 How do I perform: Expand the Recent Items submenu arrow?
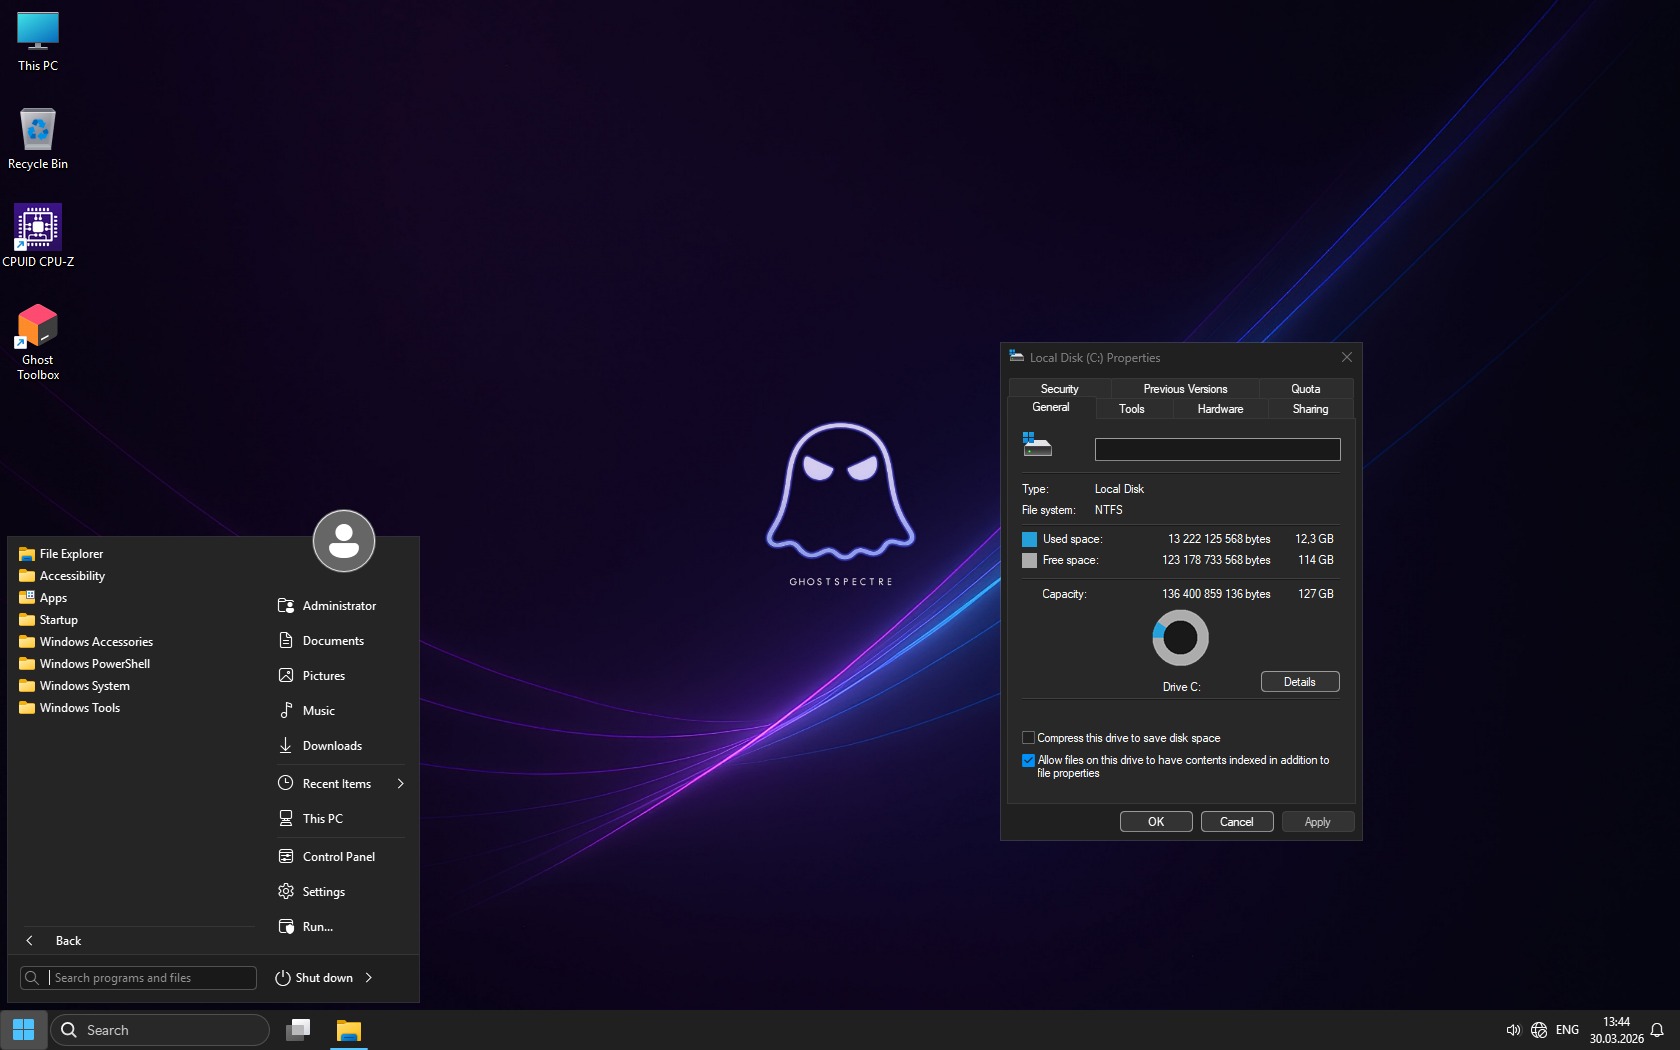point(401,784)
